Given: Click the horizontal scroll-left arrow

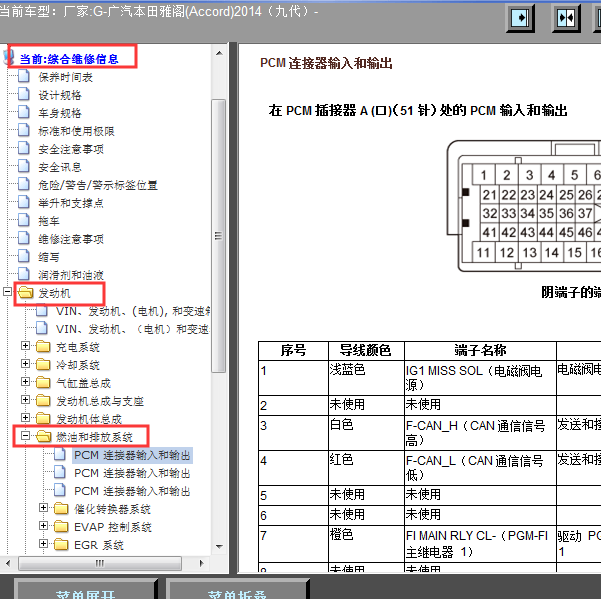Looking at the screenshot, I should point(8,563).
